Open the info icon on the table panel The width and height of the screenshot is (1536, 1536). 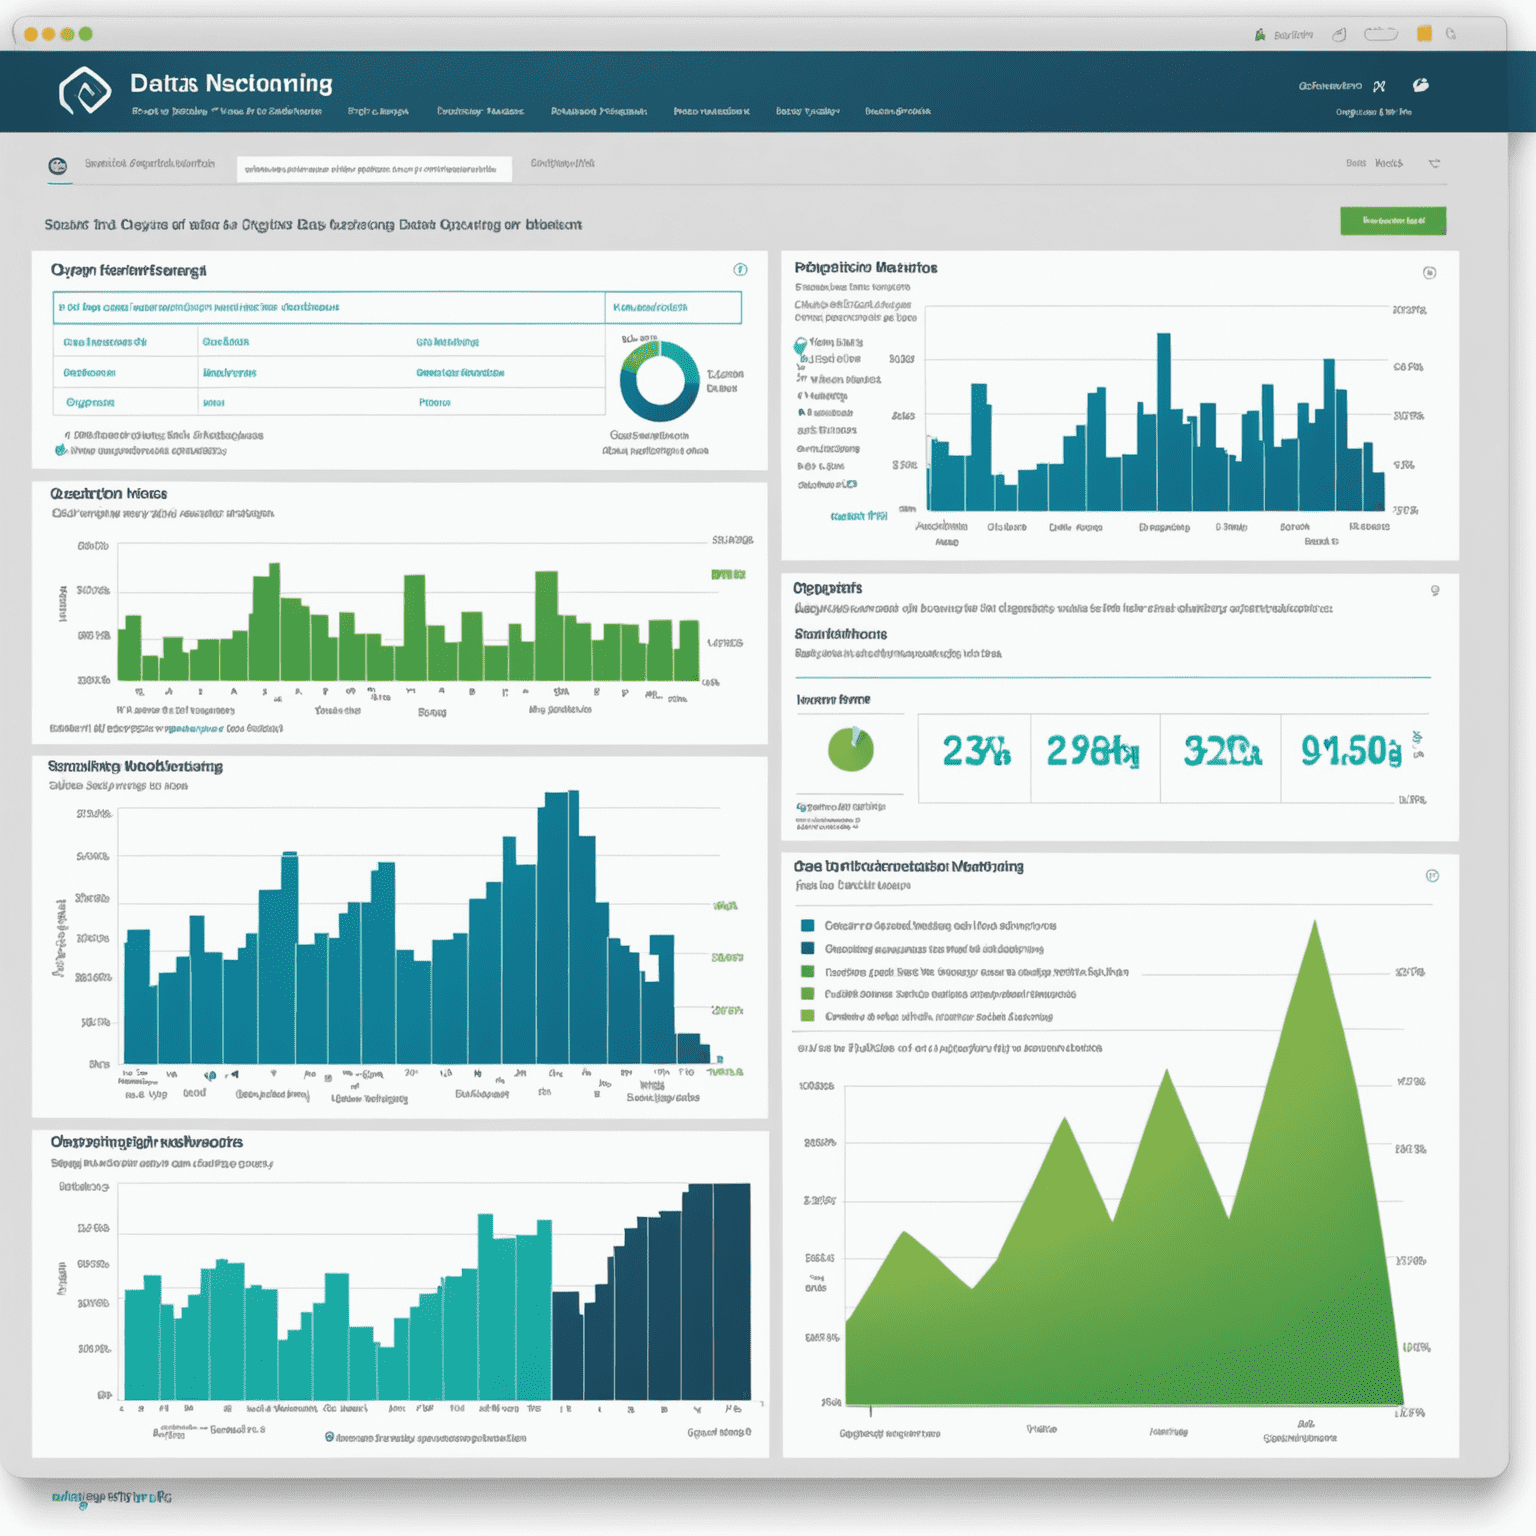[740, 270]
